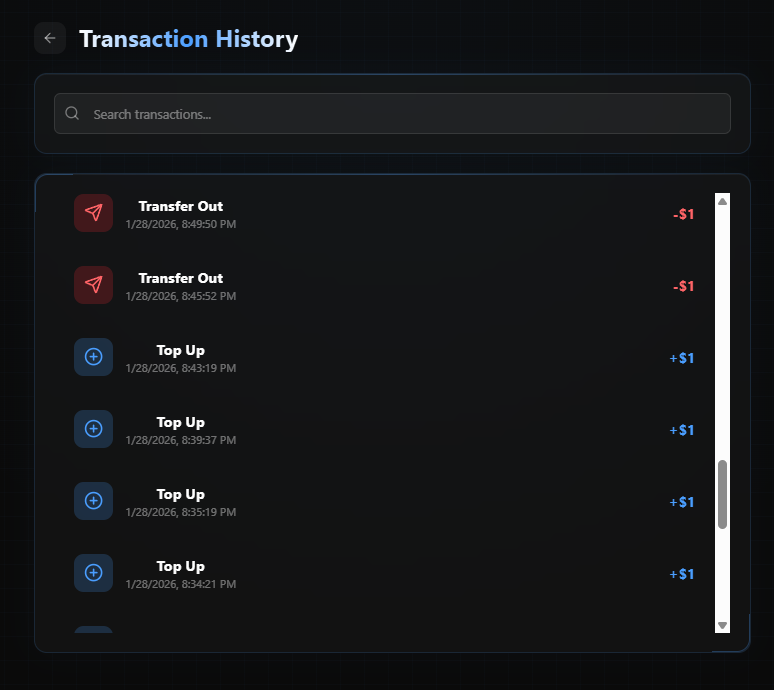Image resolution: width=774 pixels, height=690 pixels.
Task: Click the Top Up icon at 8:39:37 PM
Action: point(93,429)
